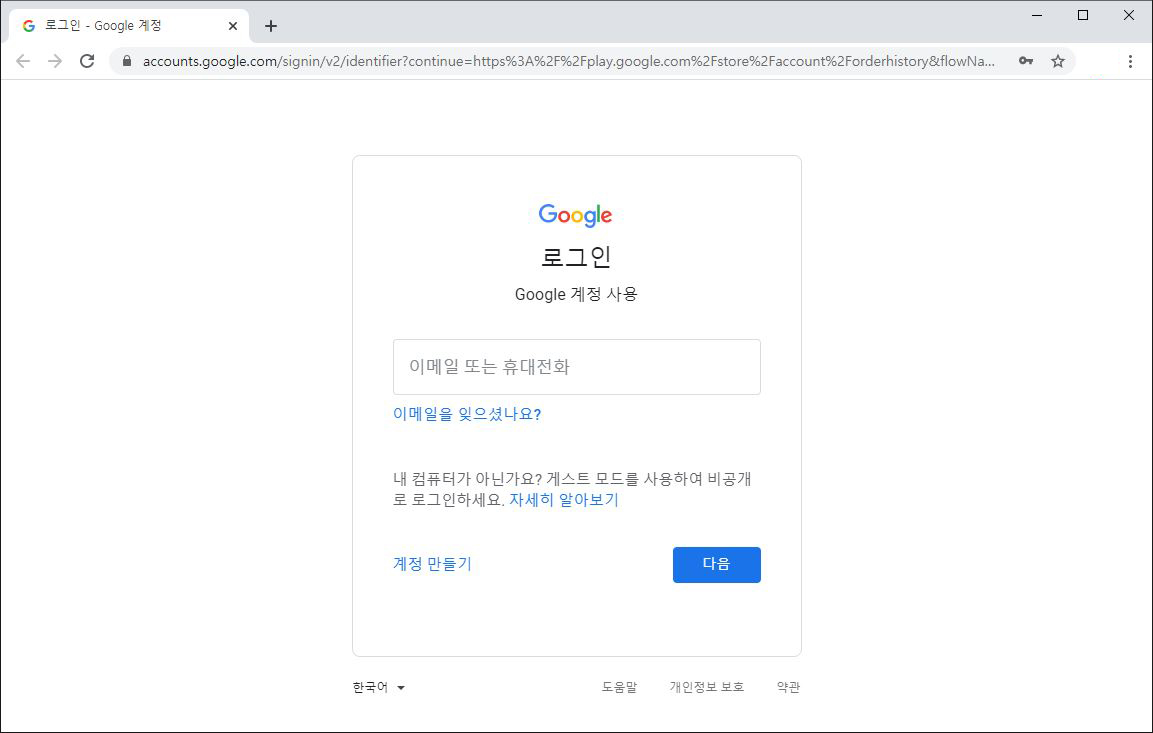Select the 로그인 - Google 계정 tab

[129, 26]
